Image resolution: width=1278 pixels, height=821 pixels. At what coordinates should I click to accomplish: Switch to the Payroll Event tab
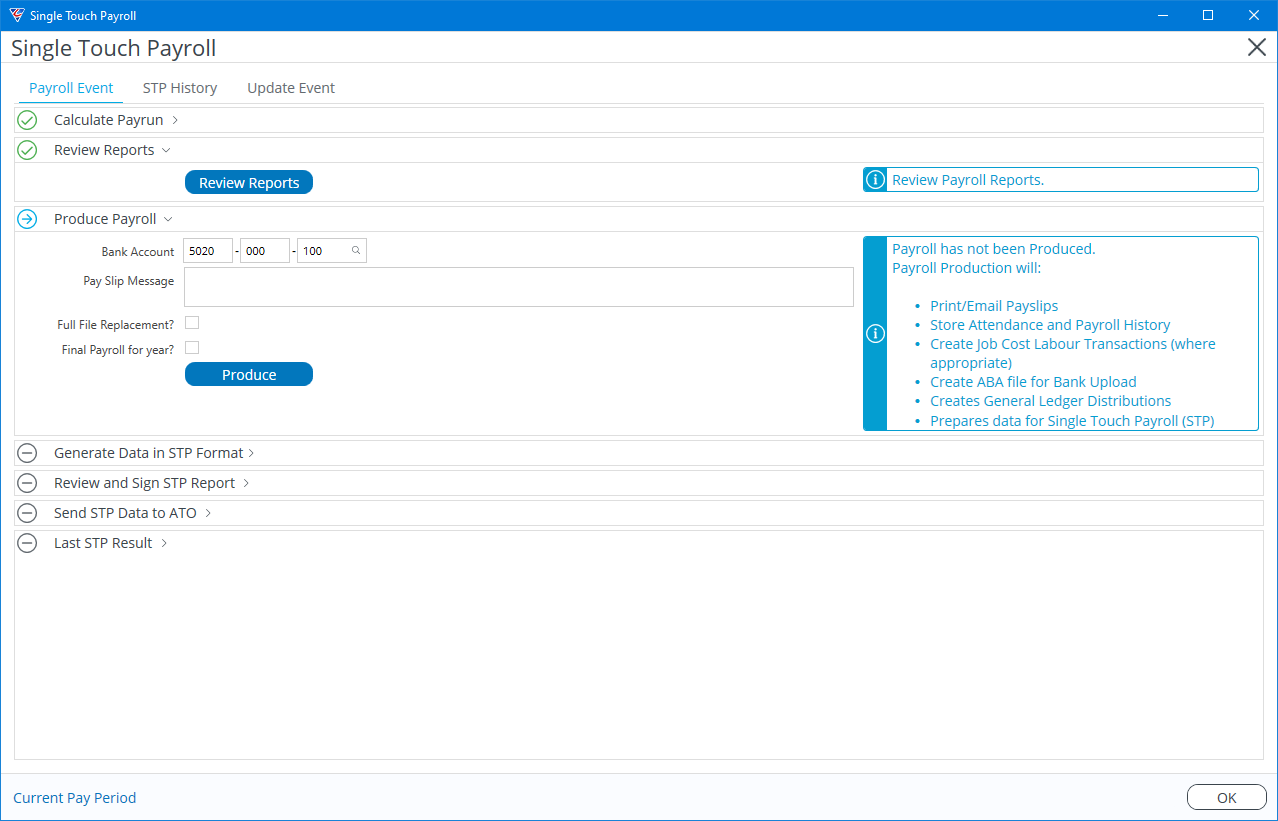pyautogui.click(x=71, y=88)
